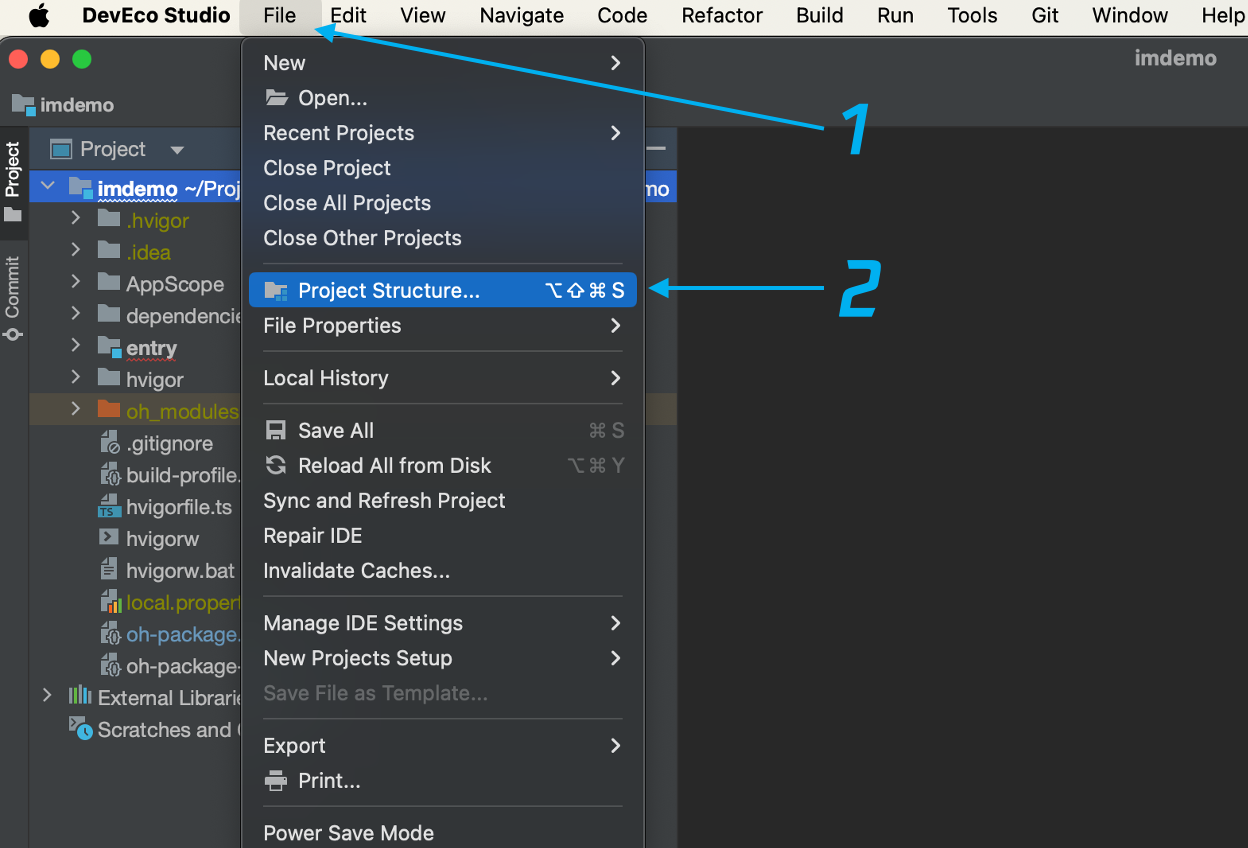Click Sync and Refresh Project
Image resolution: width=1248 pixels, height=848 pixels.
(384, 501)
